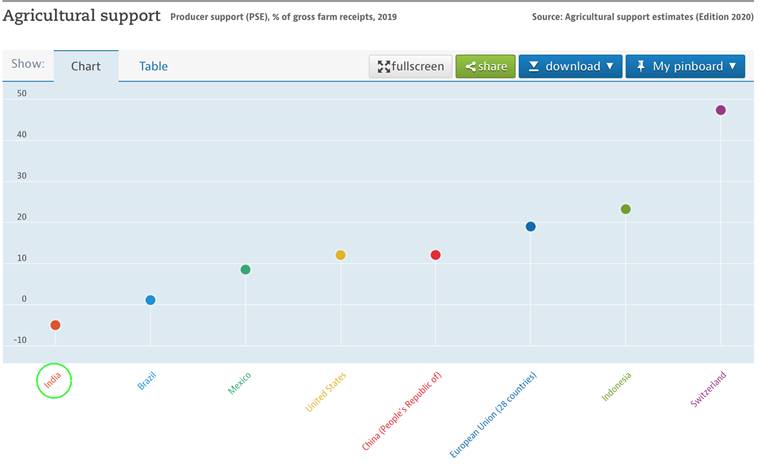The width and height of the screenshot is (759, 474).
Task: Click the green share button
Action: tap(485, 66)
